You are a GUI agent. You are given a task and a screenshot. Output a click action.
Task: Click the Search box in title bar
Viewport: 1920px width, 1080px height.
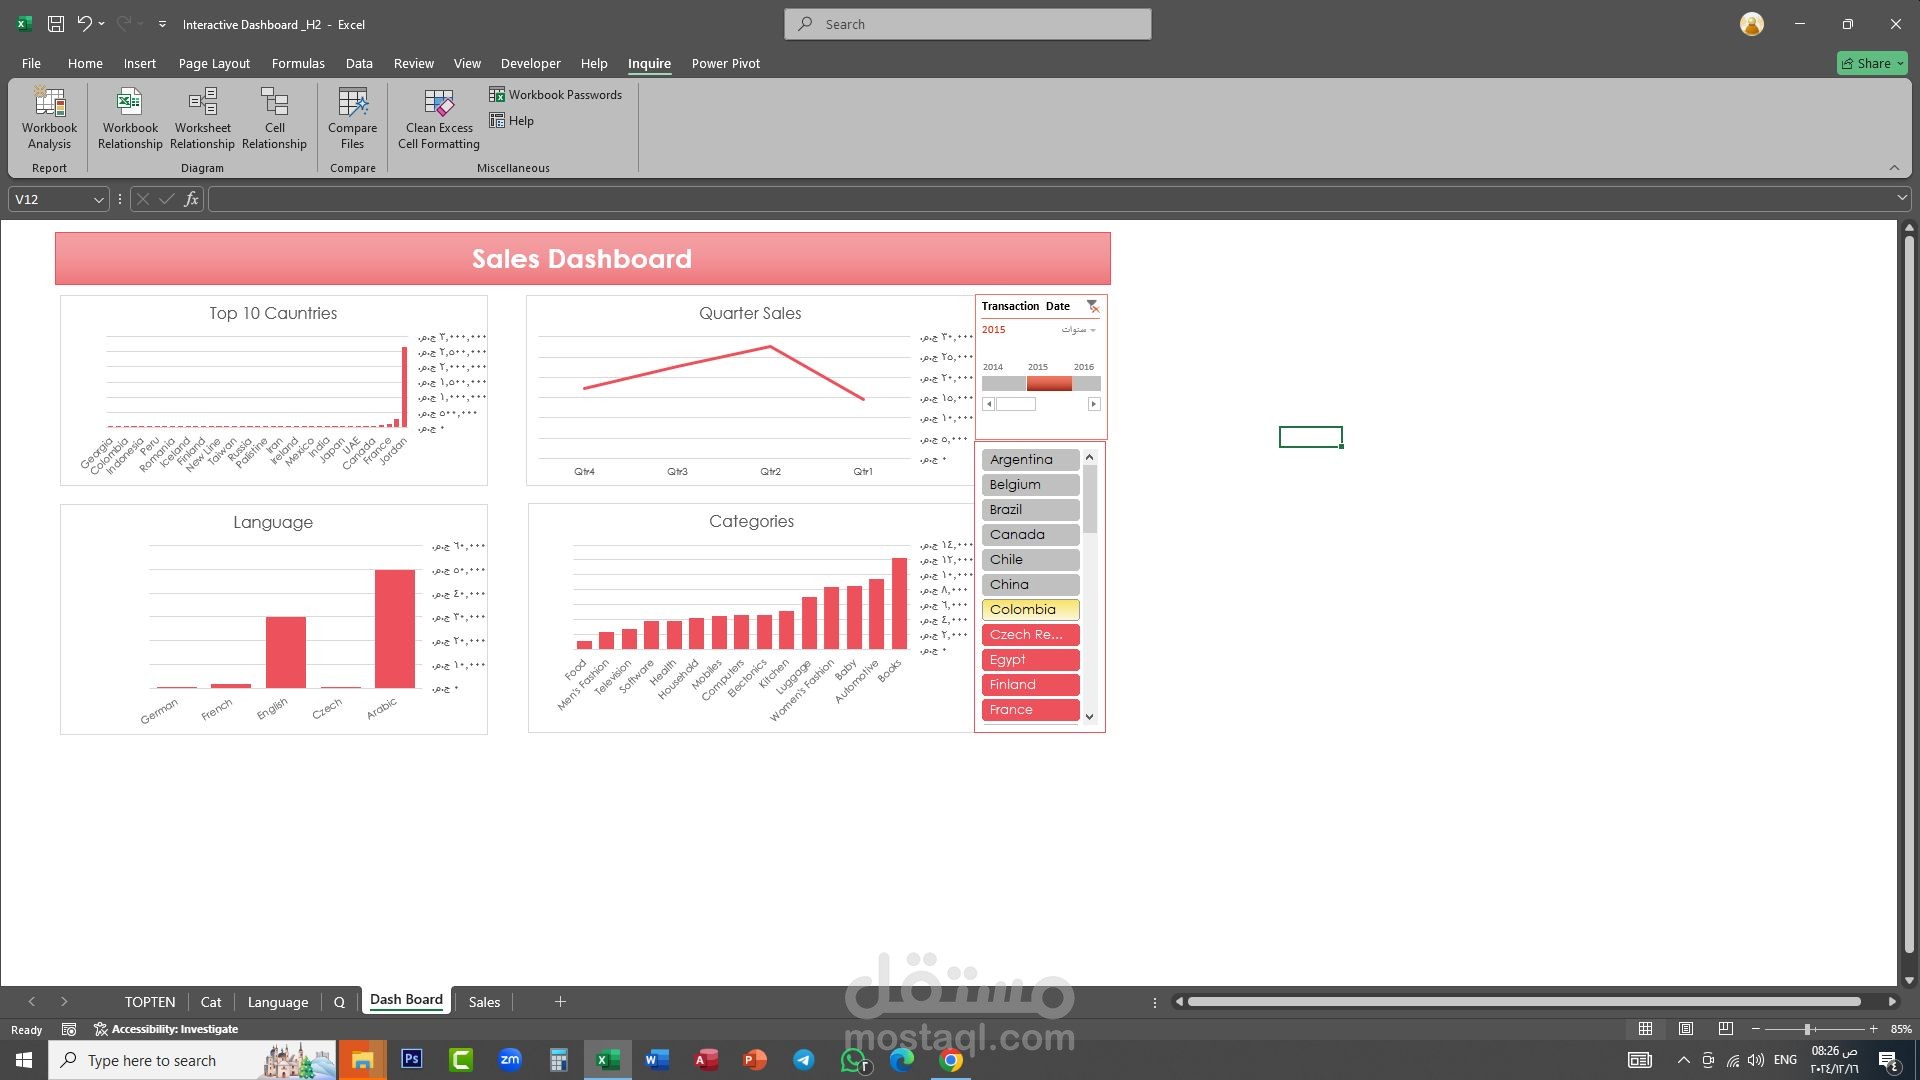coord(968,24)
